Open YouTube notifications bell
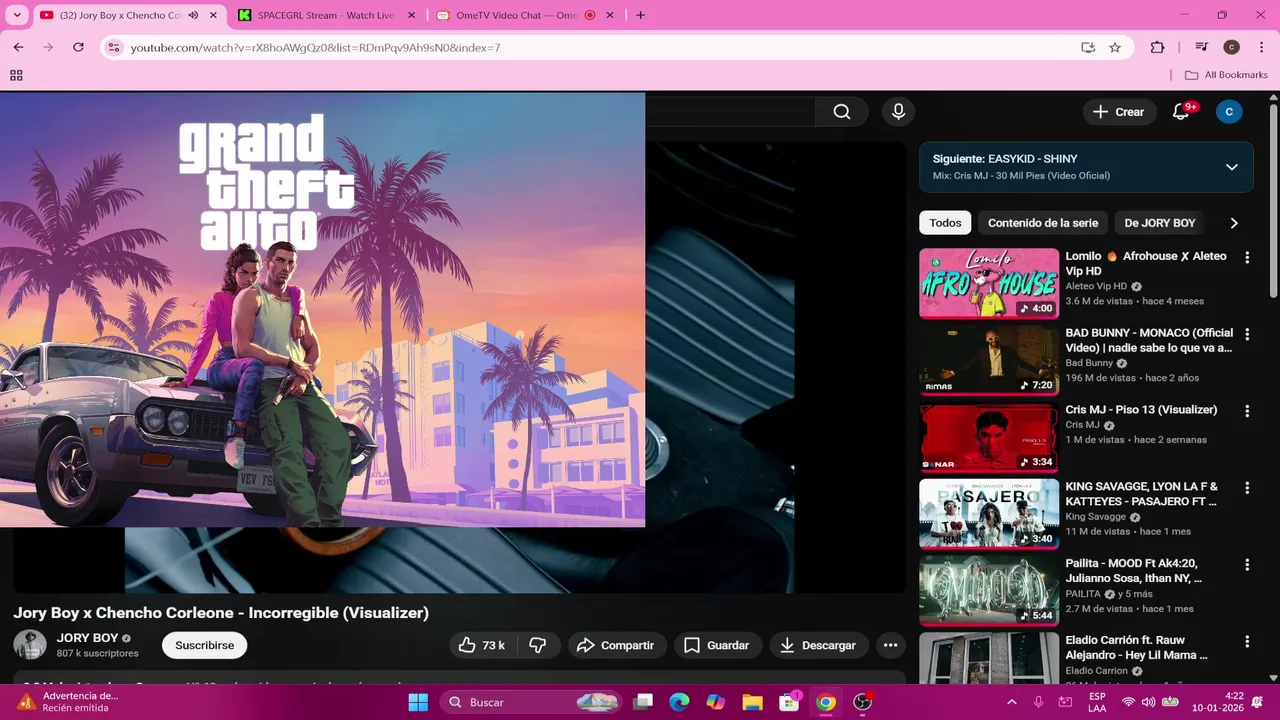 1181,112
